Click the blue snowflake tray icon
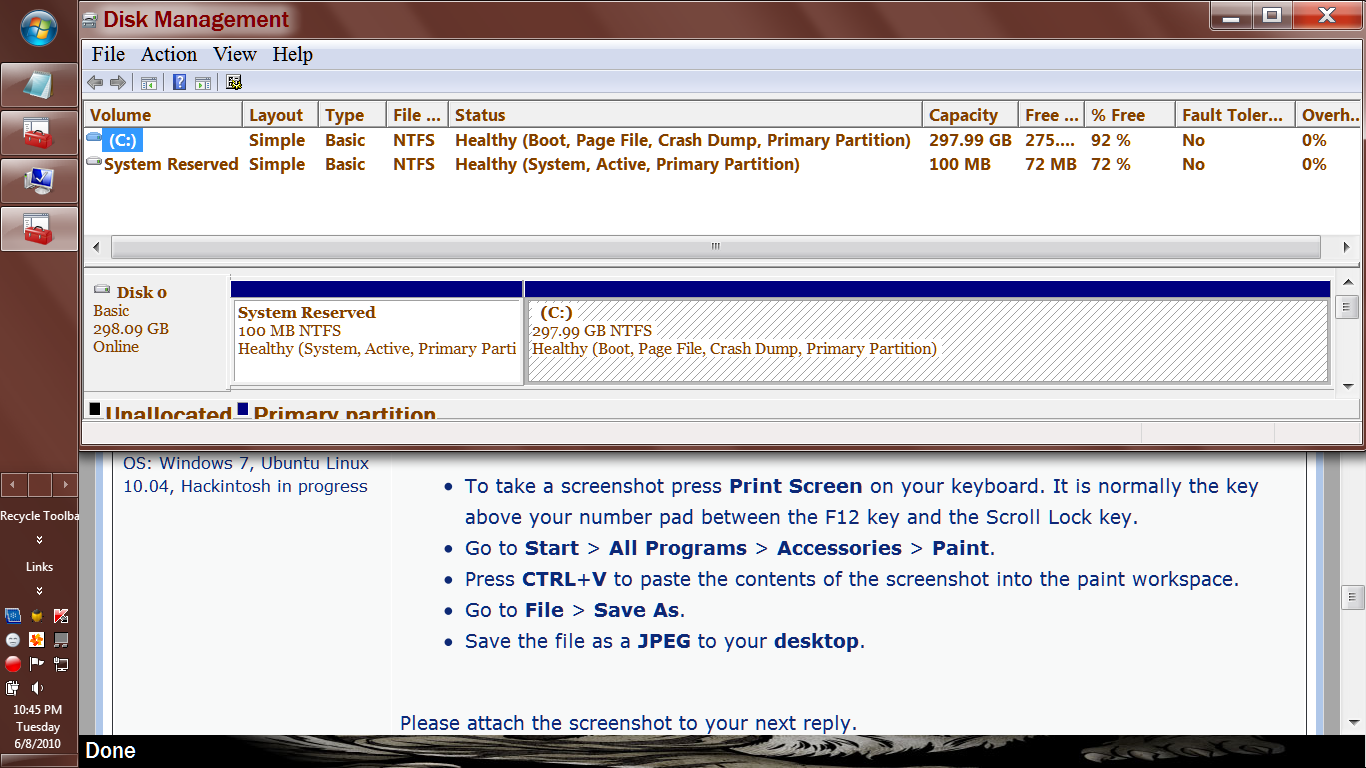 pos(13,615)
